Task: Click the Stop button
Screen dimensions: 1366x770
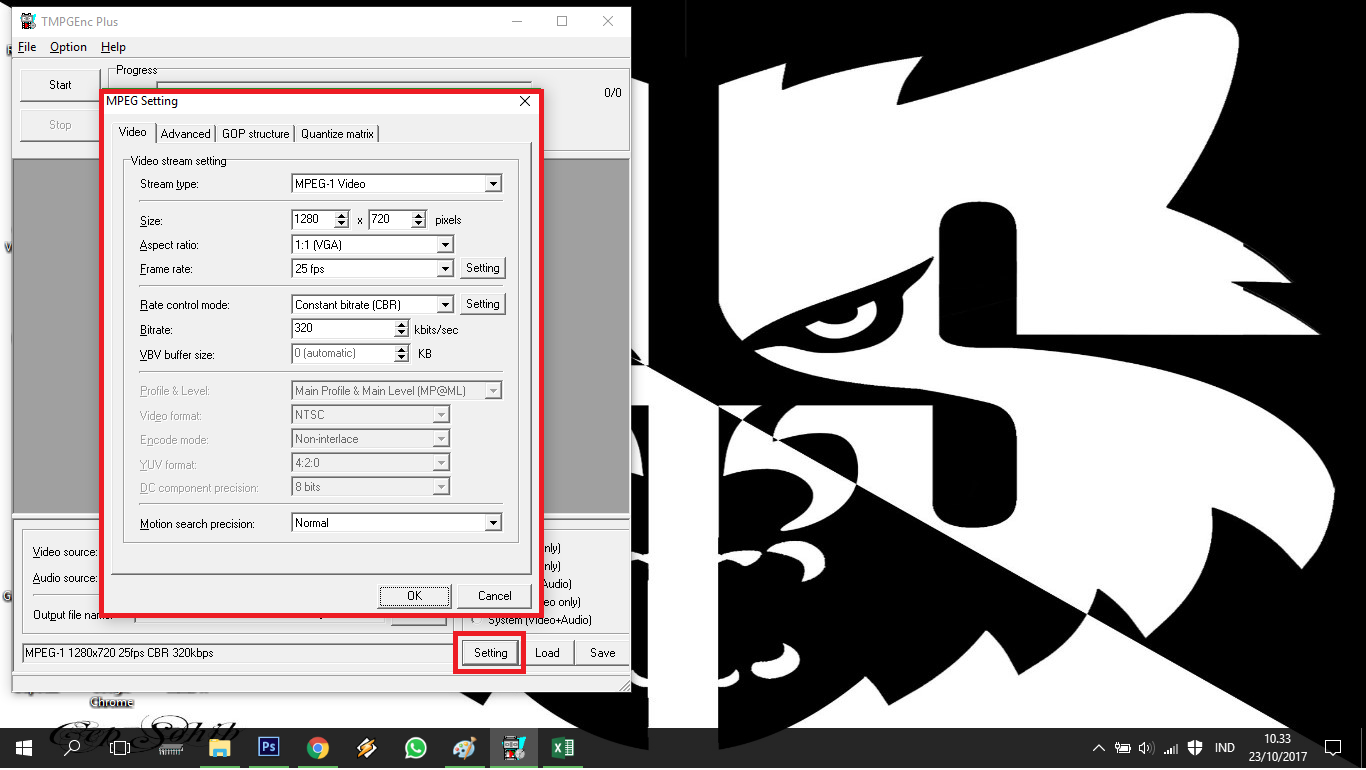Action: coord(60,125)
